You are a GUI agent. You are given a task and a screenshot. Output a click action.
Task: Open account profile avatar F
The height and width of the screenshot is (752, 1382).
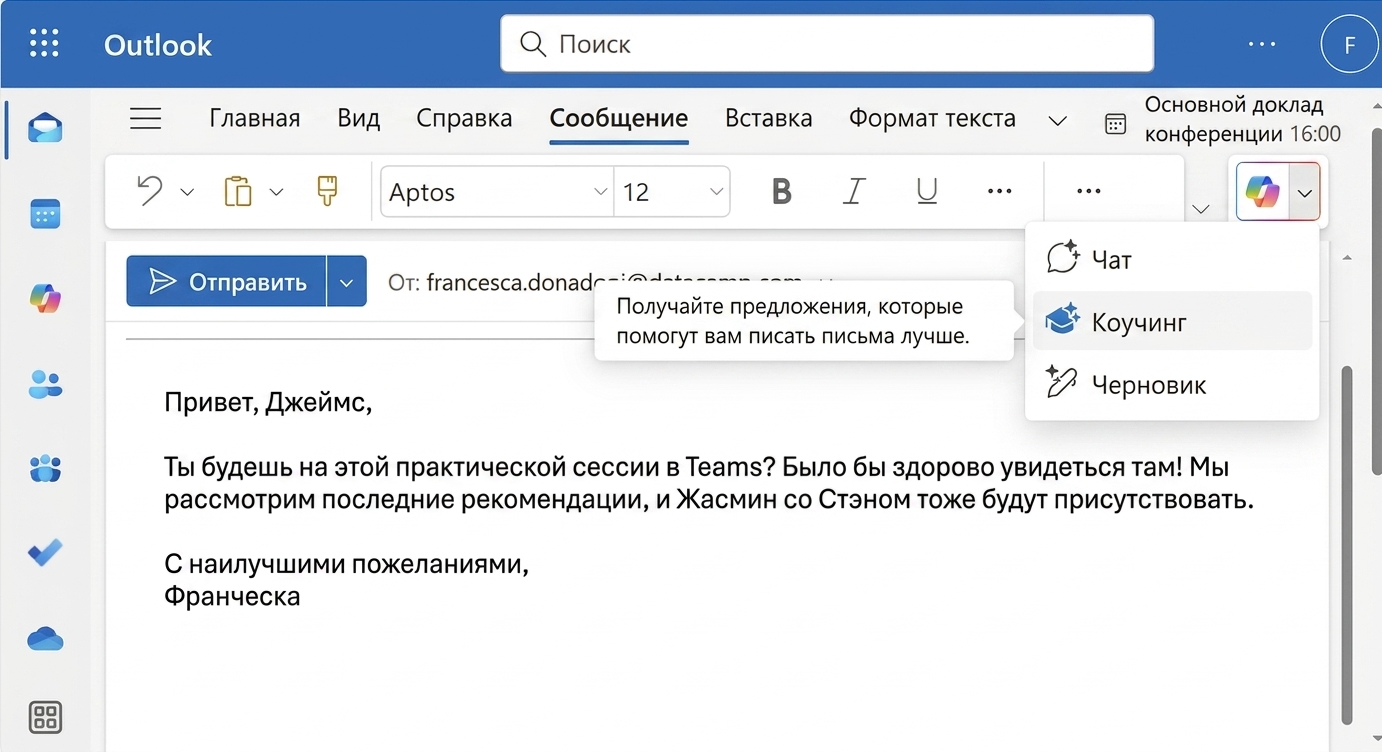tap(1350, 44)
